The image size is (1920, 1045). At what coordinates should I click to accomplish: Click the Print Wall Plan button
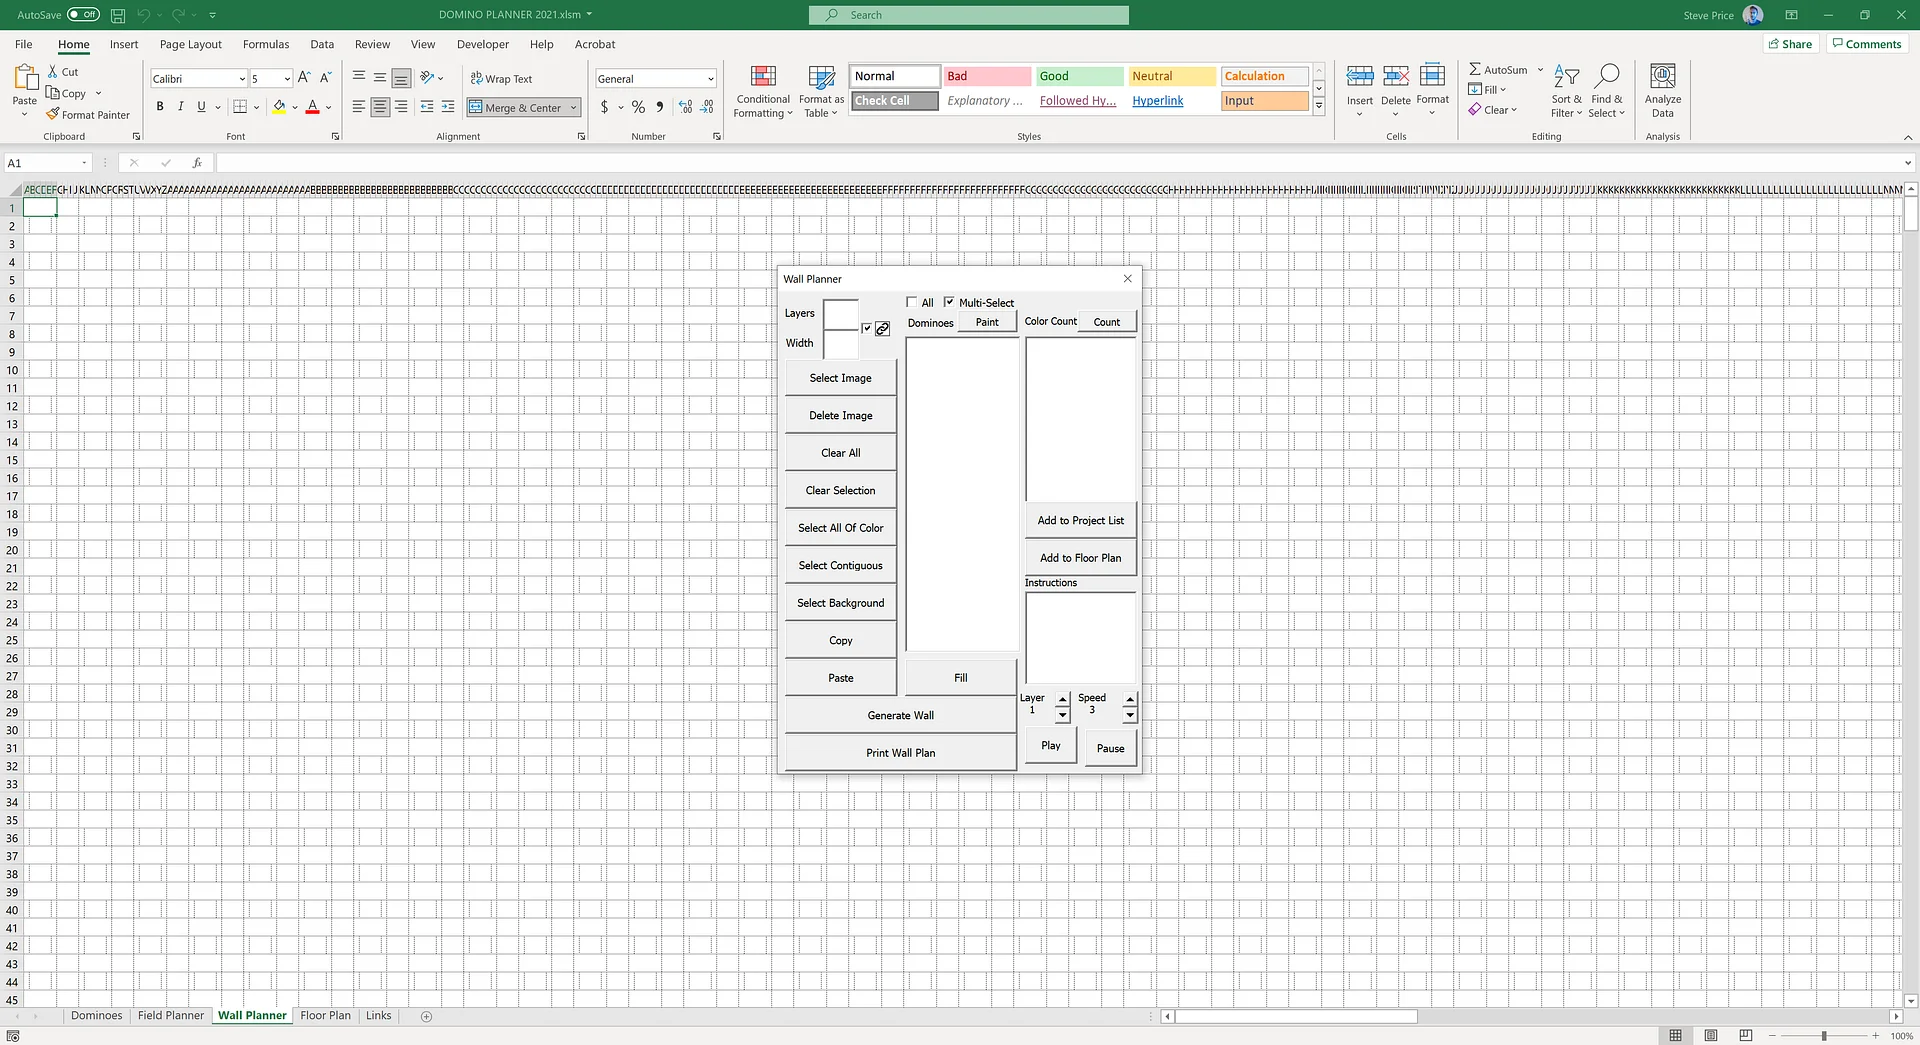click(901, 753)
